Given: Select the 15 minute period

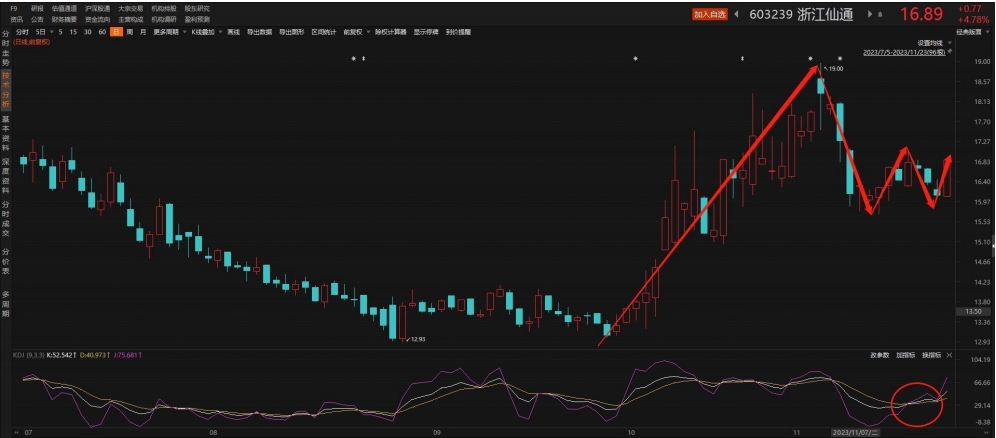Looking at the screenshot, I should (73, 32).
